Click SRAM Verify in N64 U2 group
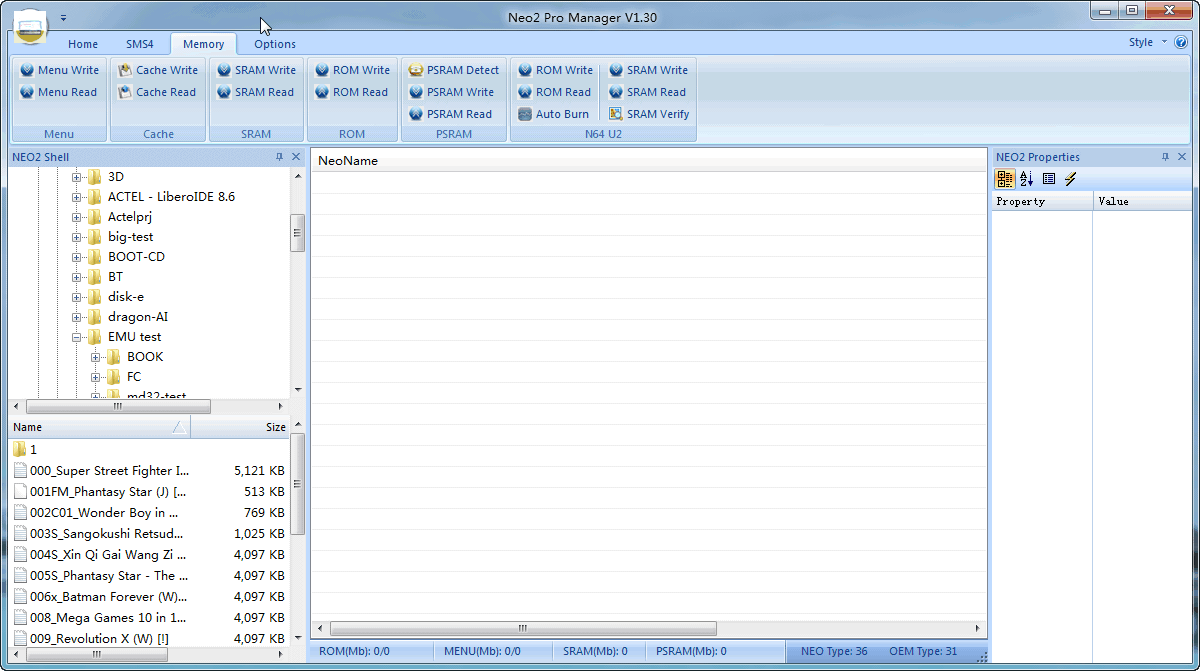1200x671 pixels. (x=648, y=114)
